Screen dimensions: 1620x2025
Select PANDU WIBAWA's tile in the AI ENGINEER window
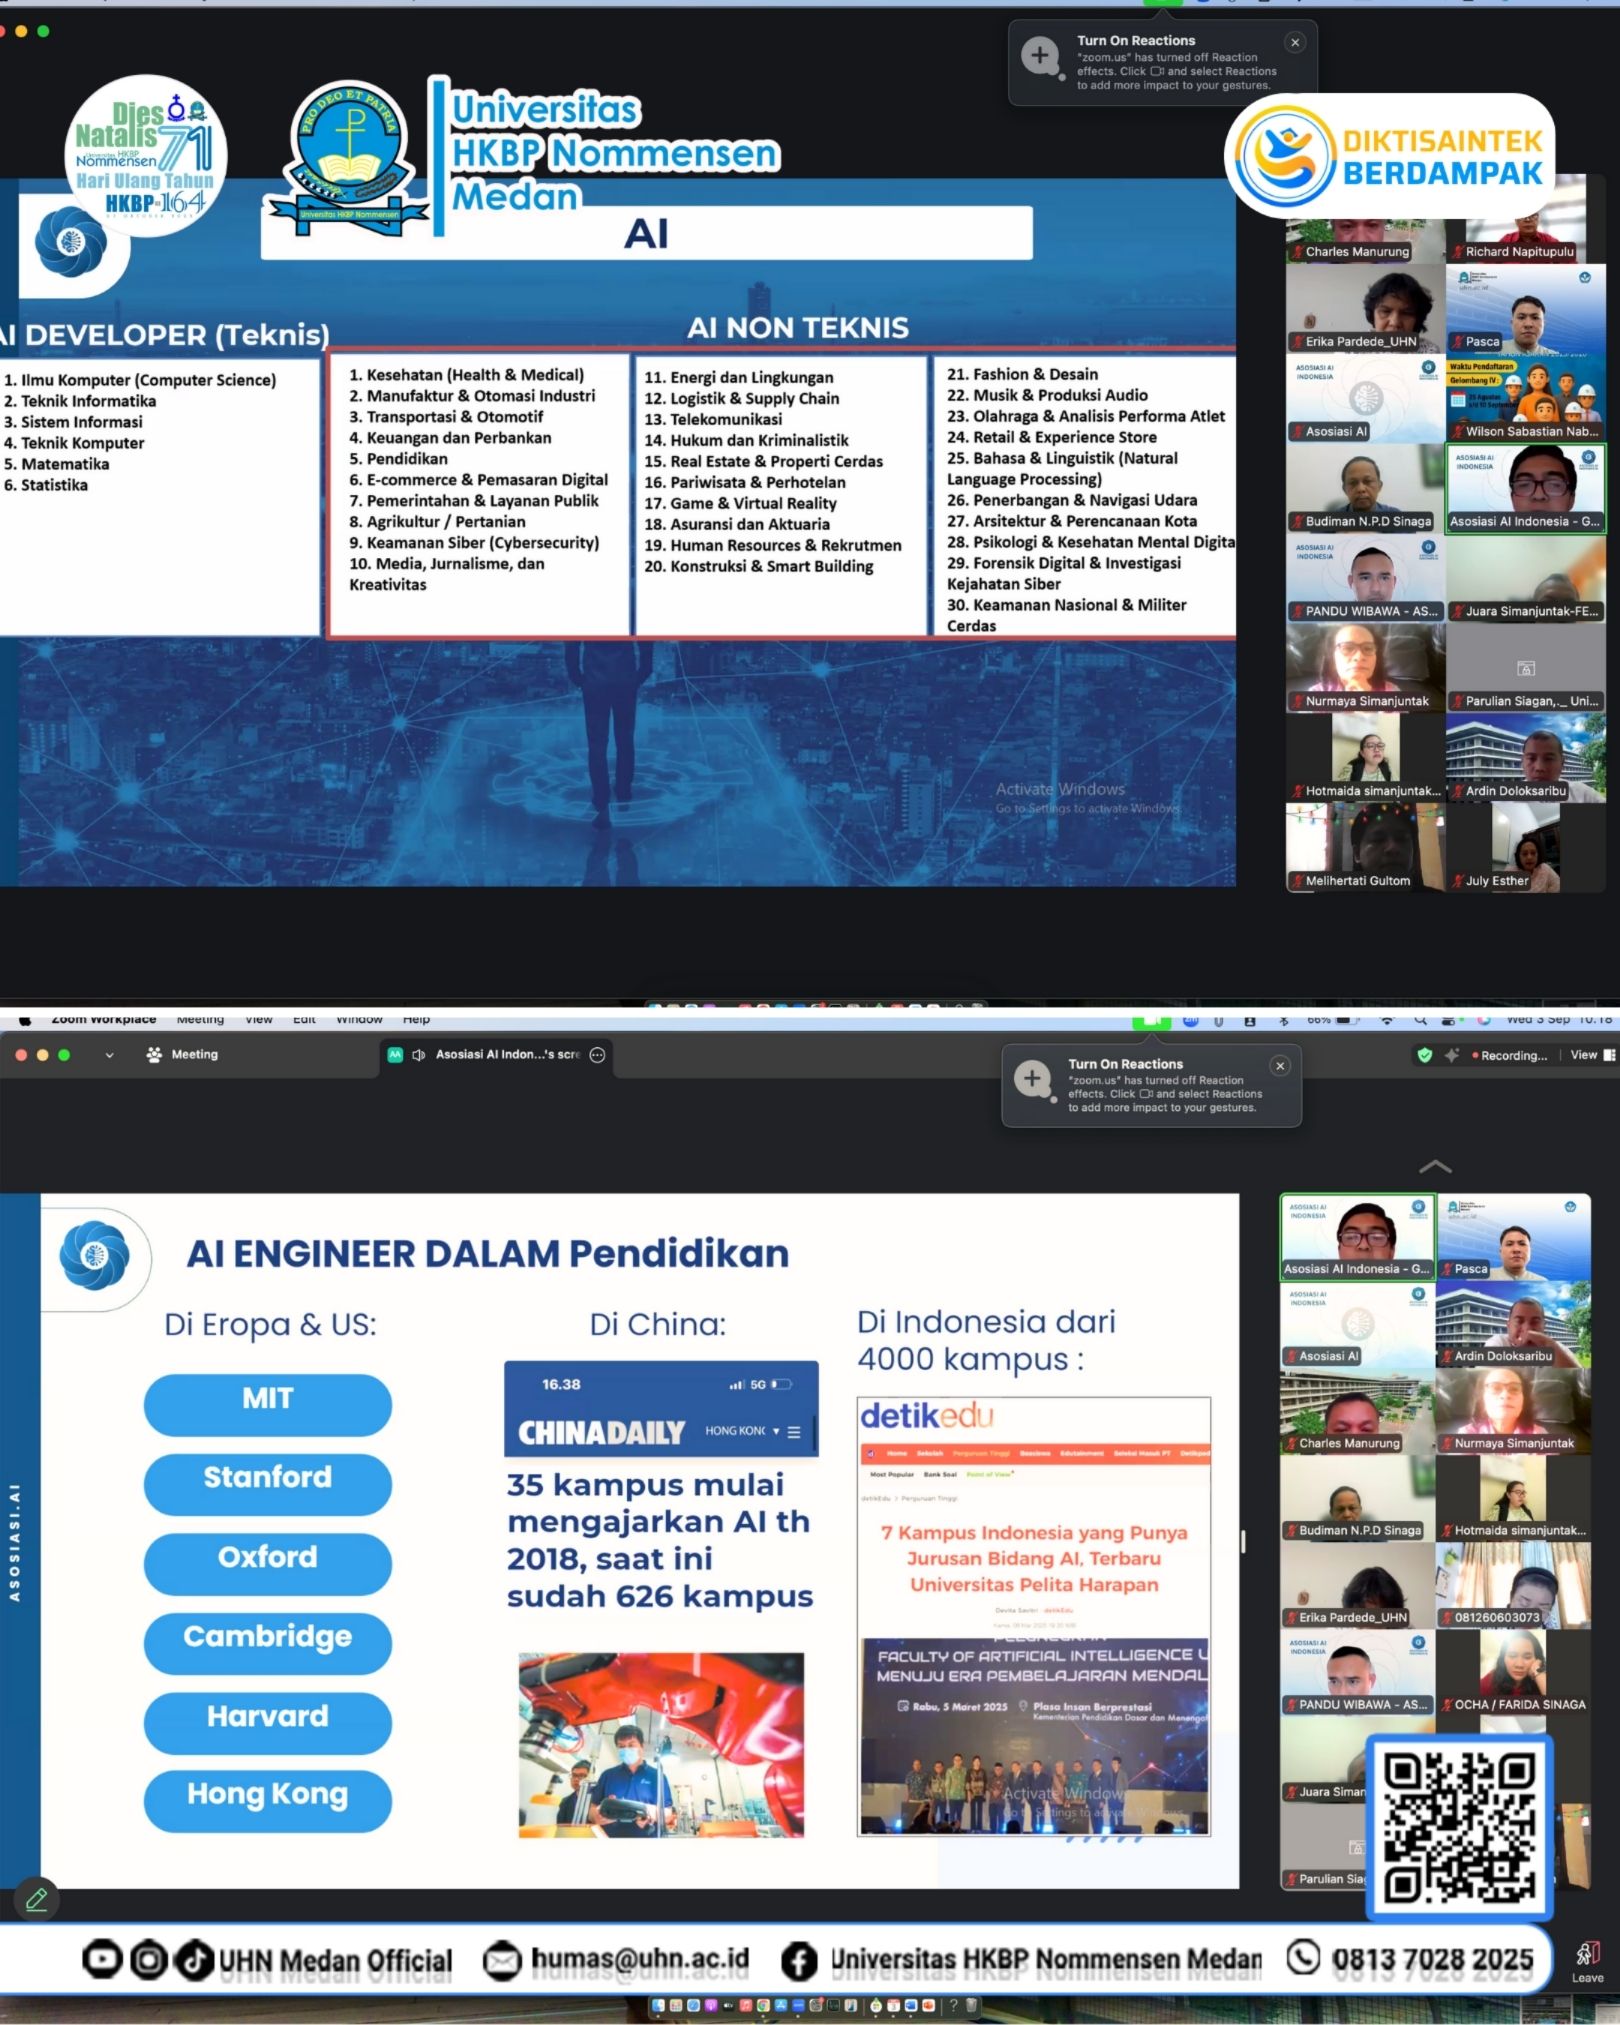coord(1358,1672)
